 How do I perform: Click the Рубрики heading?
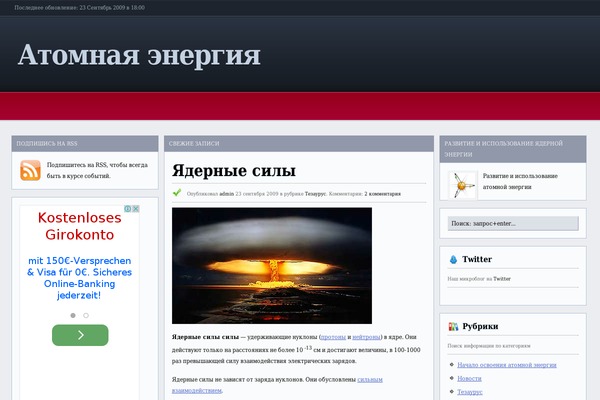pos(480,327)
